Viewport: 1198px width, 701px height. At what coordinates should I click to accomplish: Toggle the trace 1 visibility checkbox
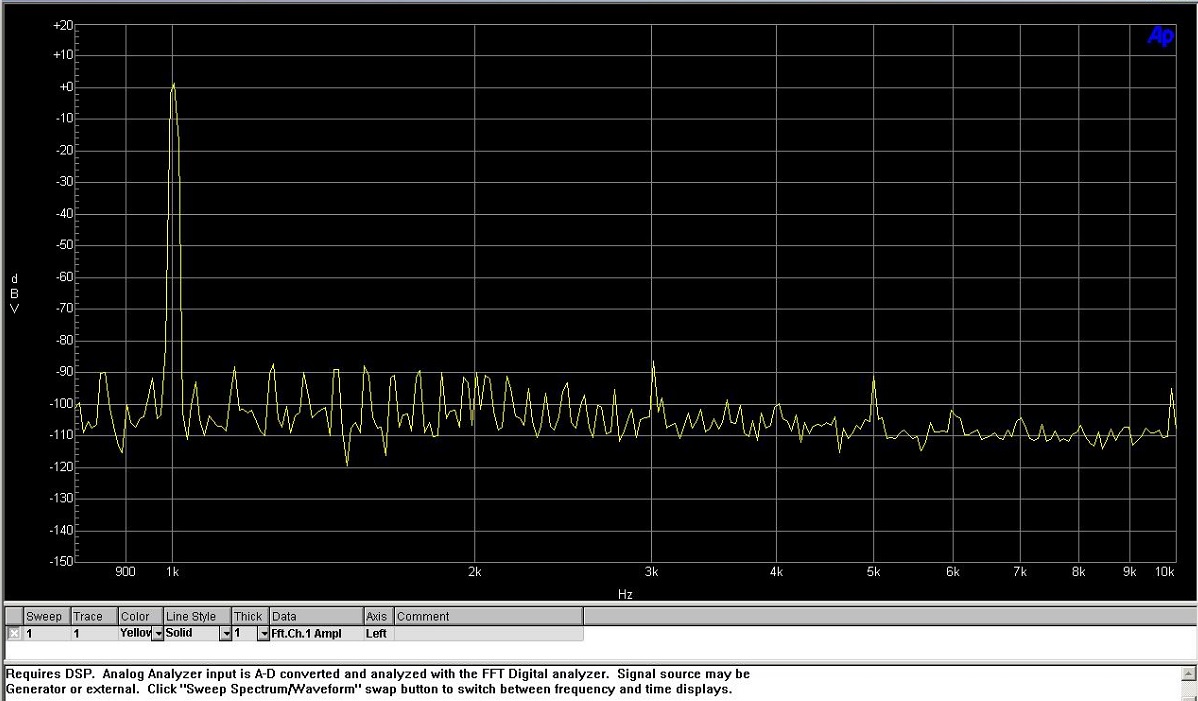pyautogui.click(x=14, y=633)
